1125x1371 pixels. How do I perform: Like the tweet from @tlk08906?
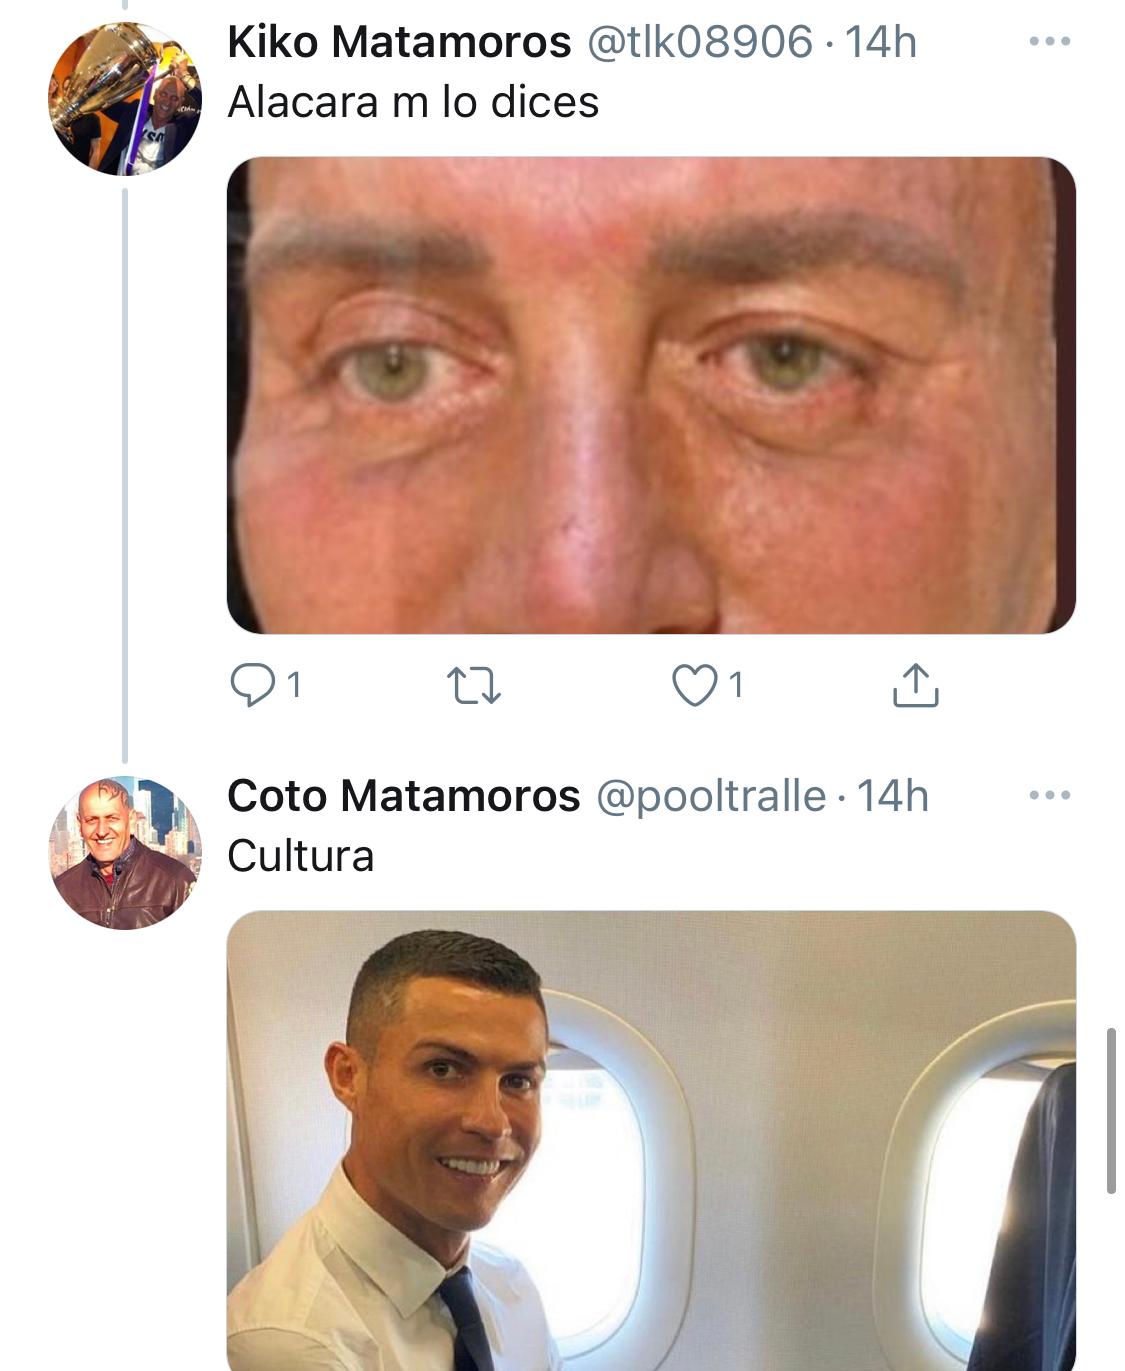tap(694, 686)
